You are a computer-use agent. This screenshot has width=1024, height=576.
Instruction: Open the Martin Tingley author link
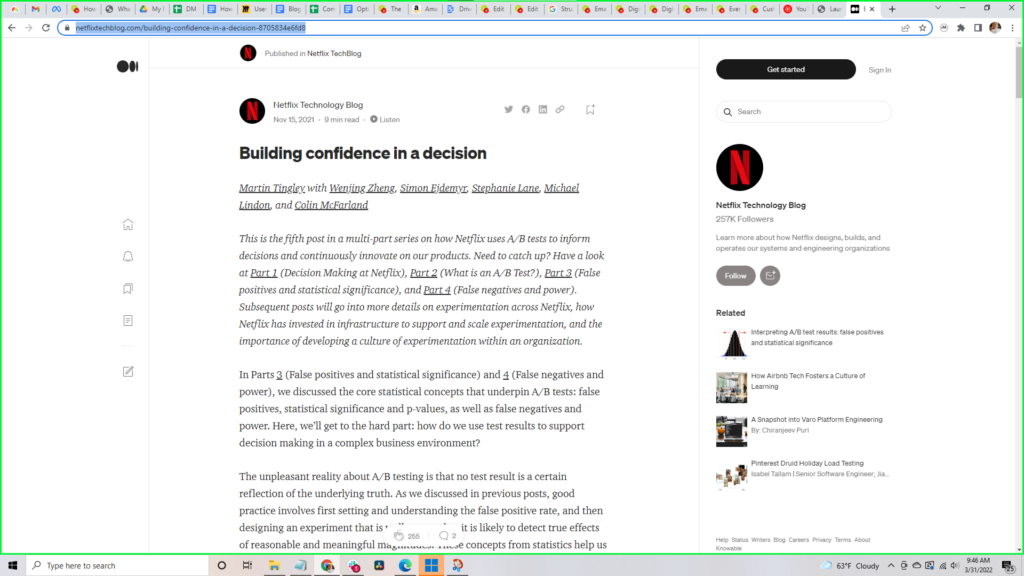(272, 188)
